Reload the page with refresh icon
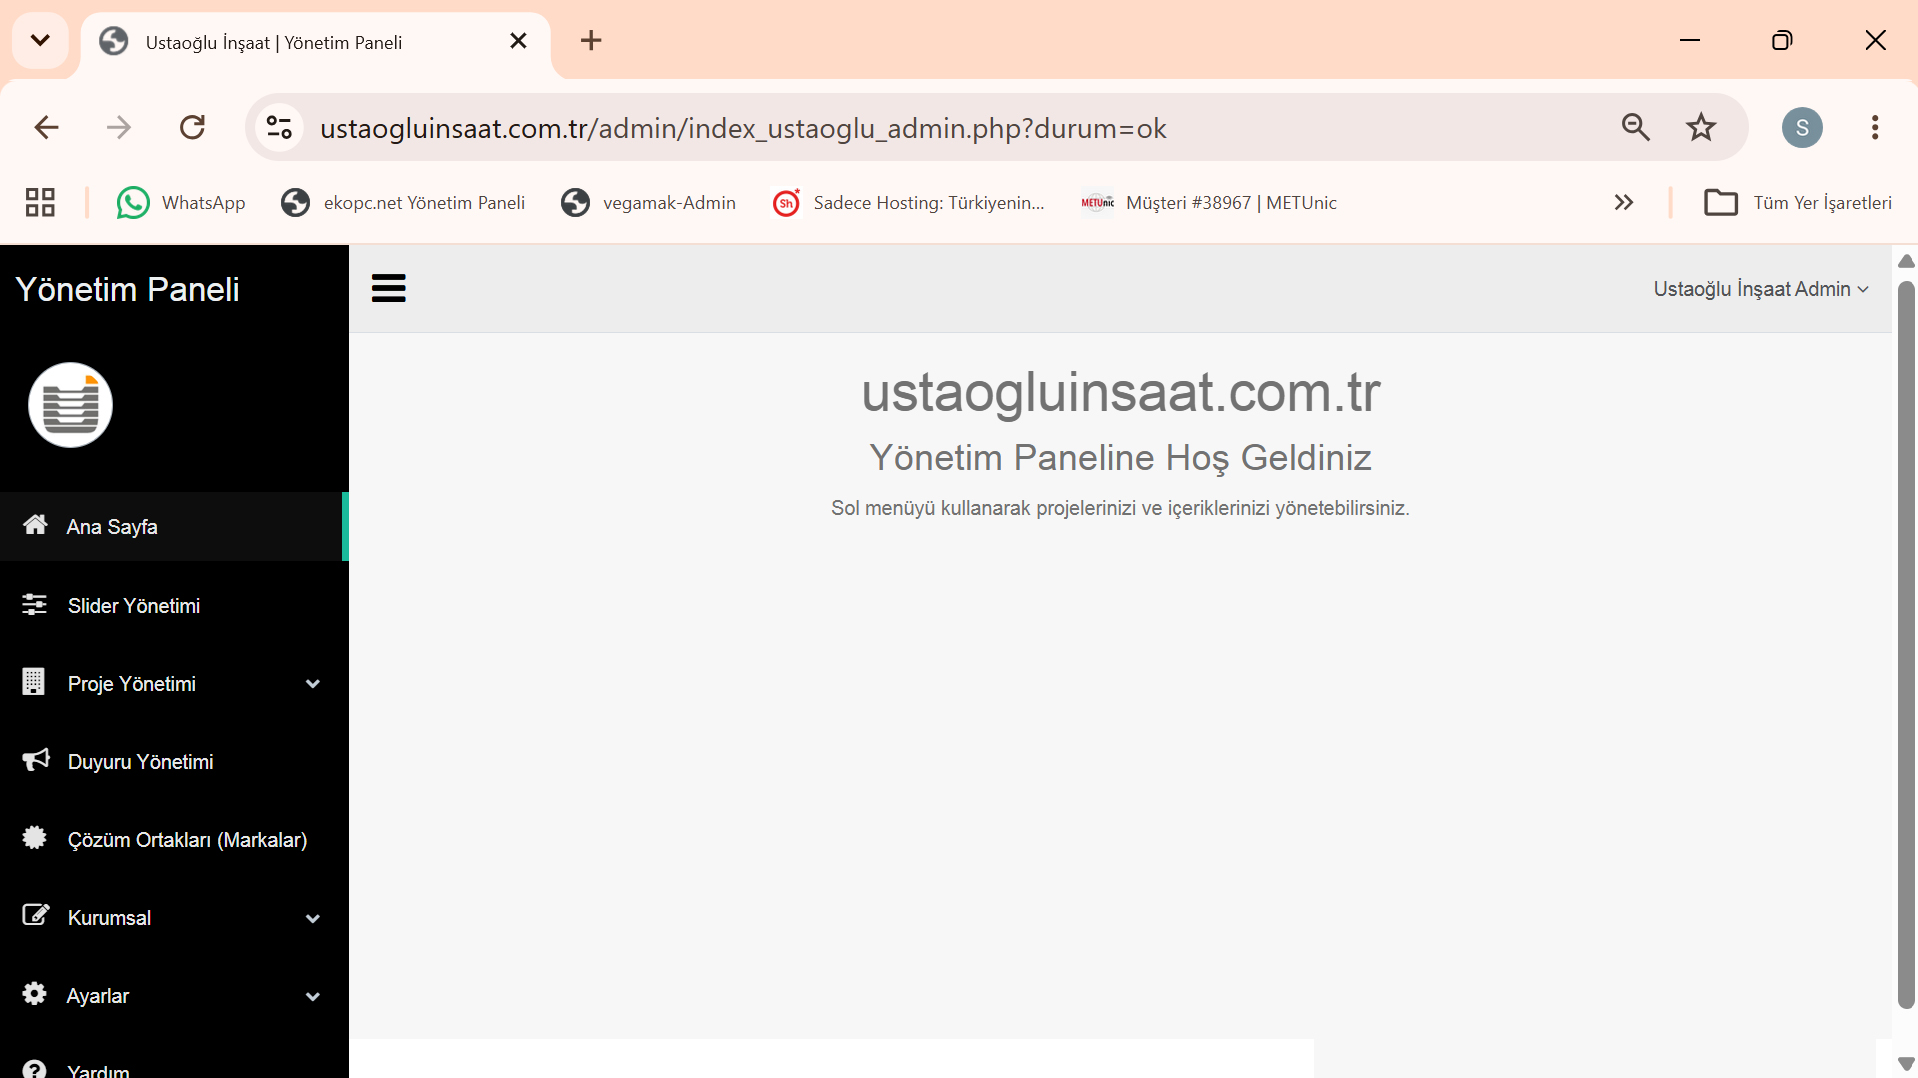The image size is (1918, 1078). [x=192, y=127]
